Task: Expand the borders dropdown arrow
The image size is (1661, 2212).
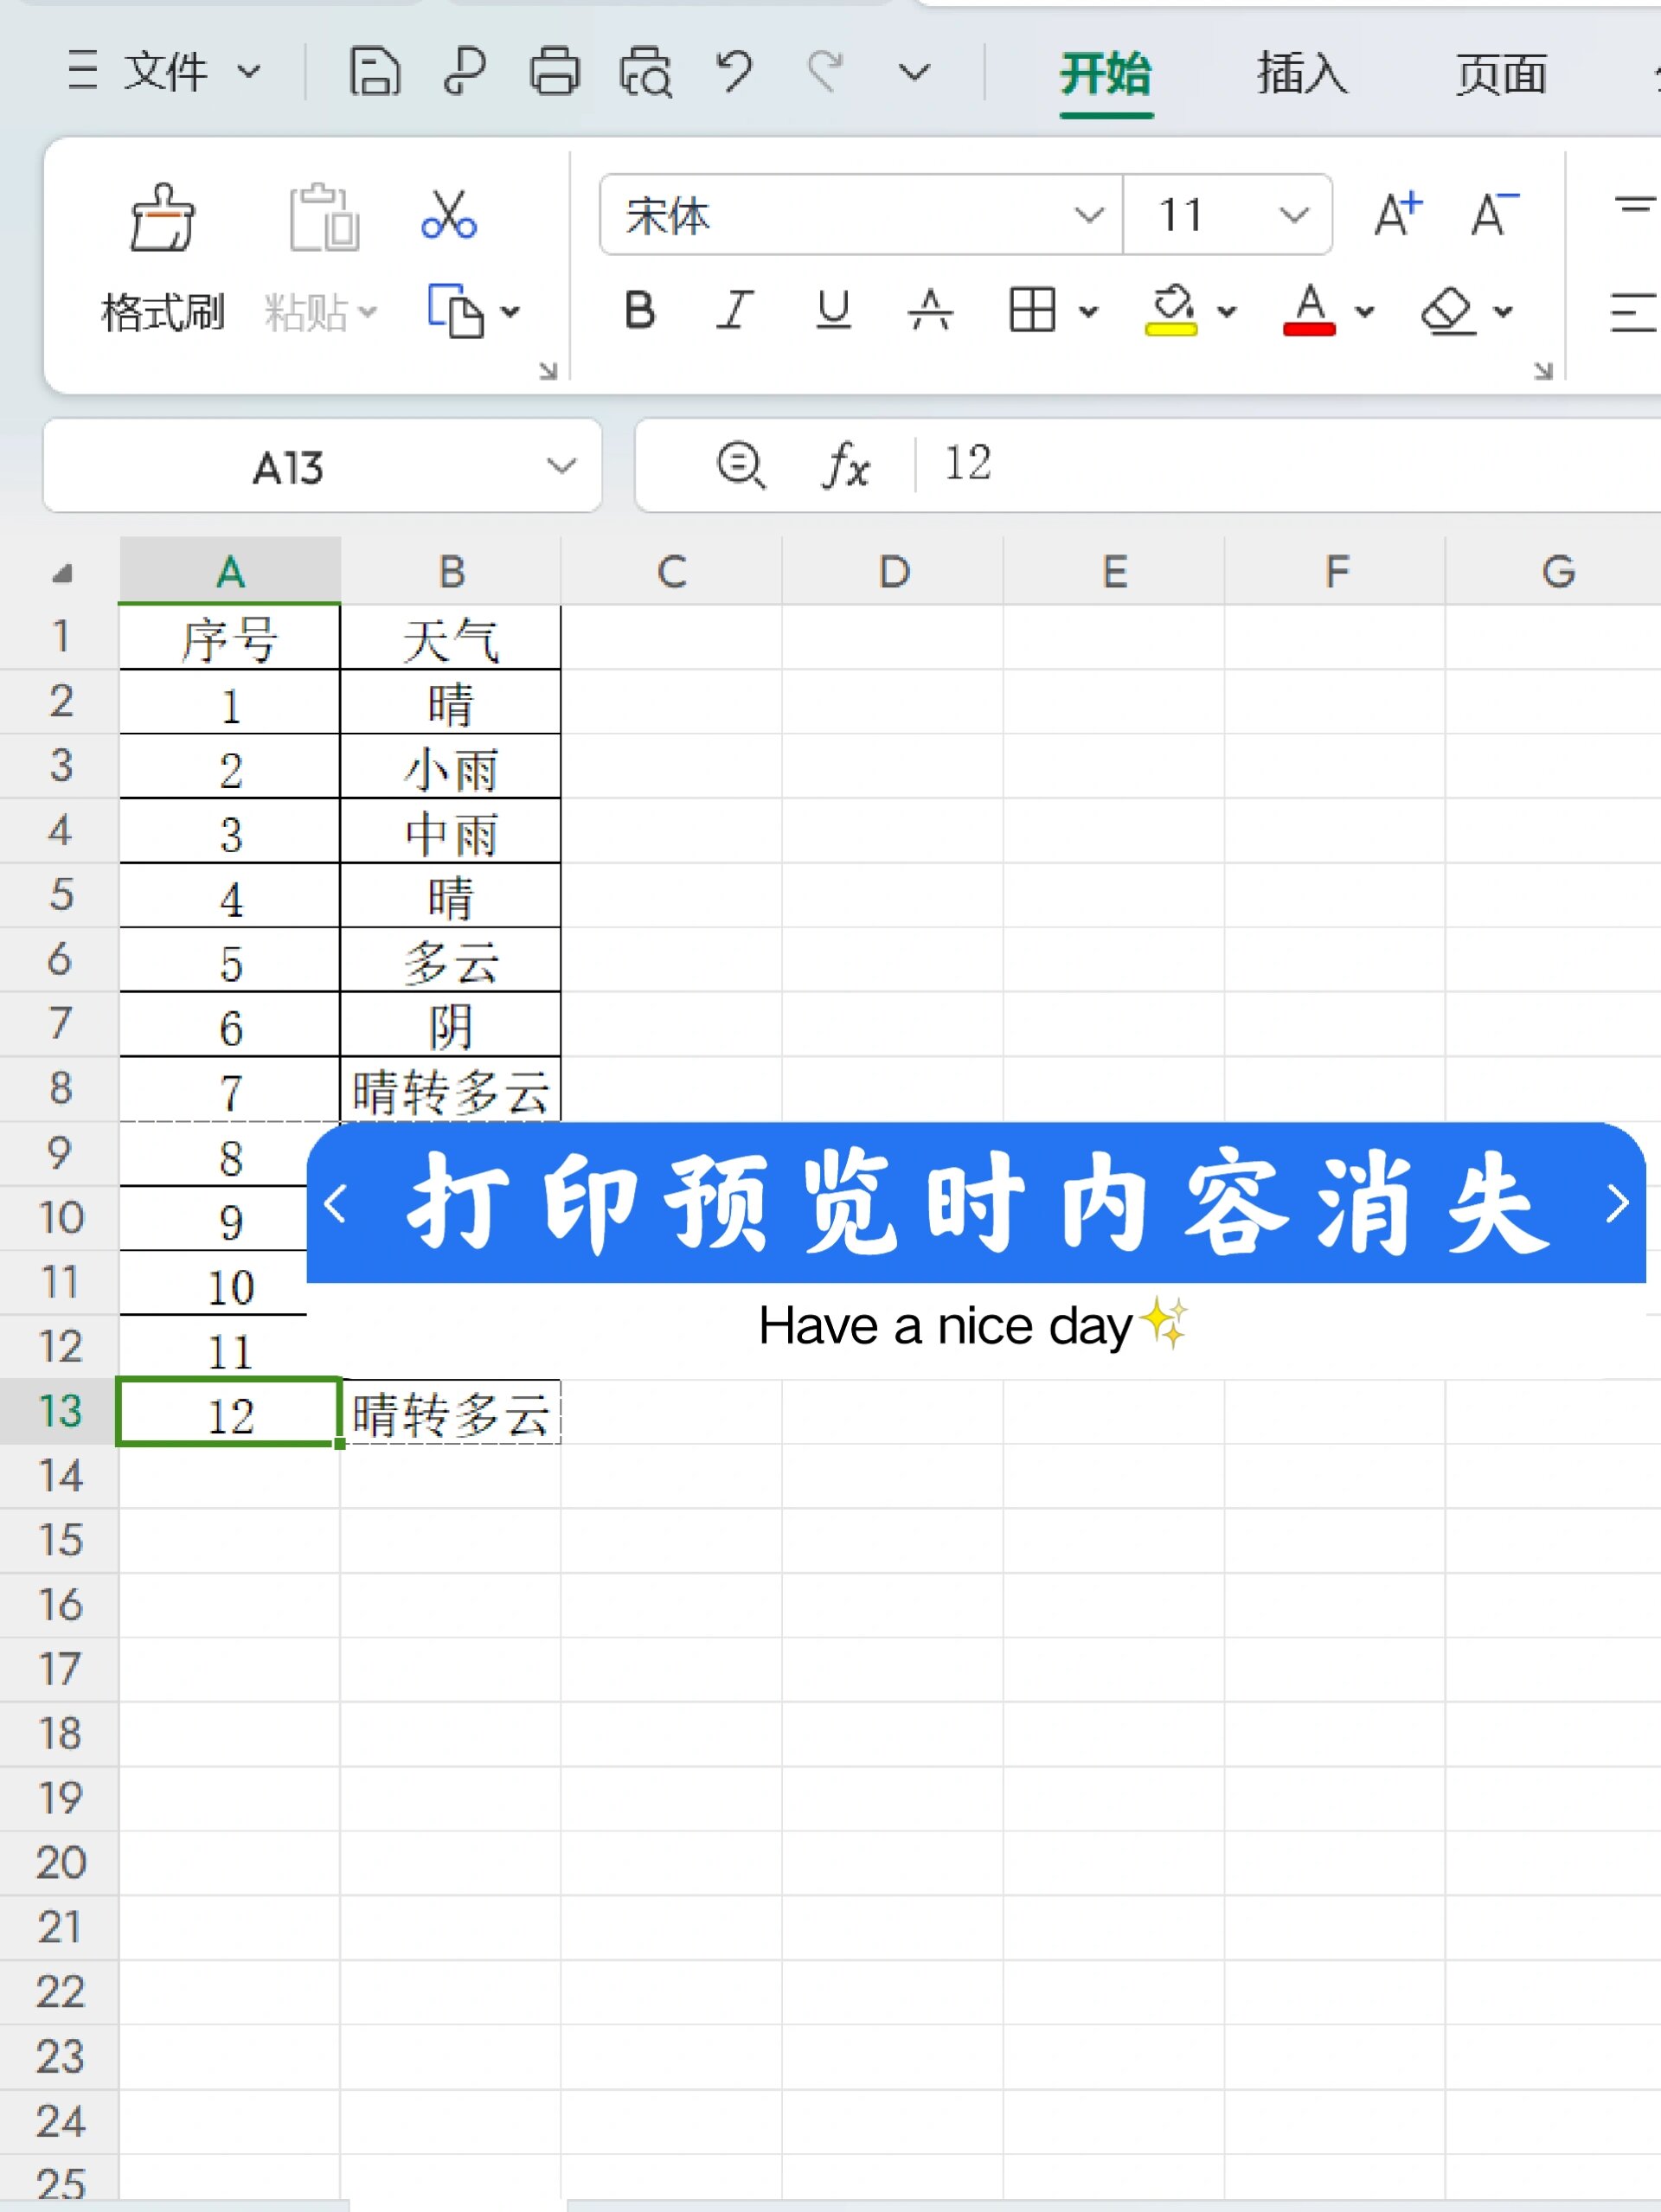Action: 1088,312
